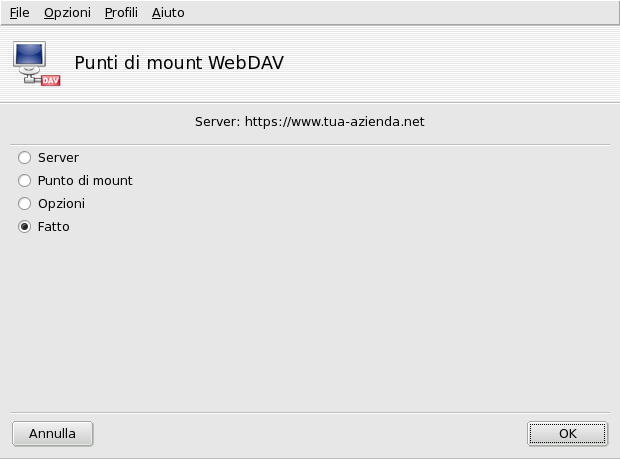The image size is (620, 460).
Task: Click the 'Fatto' option label text
Action: (54, 227)
